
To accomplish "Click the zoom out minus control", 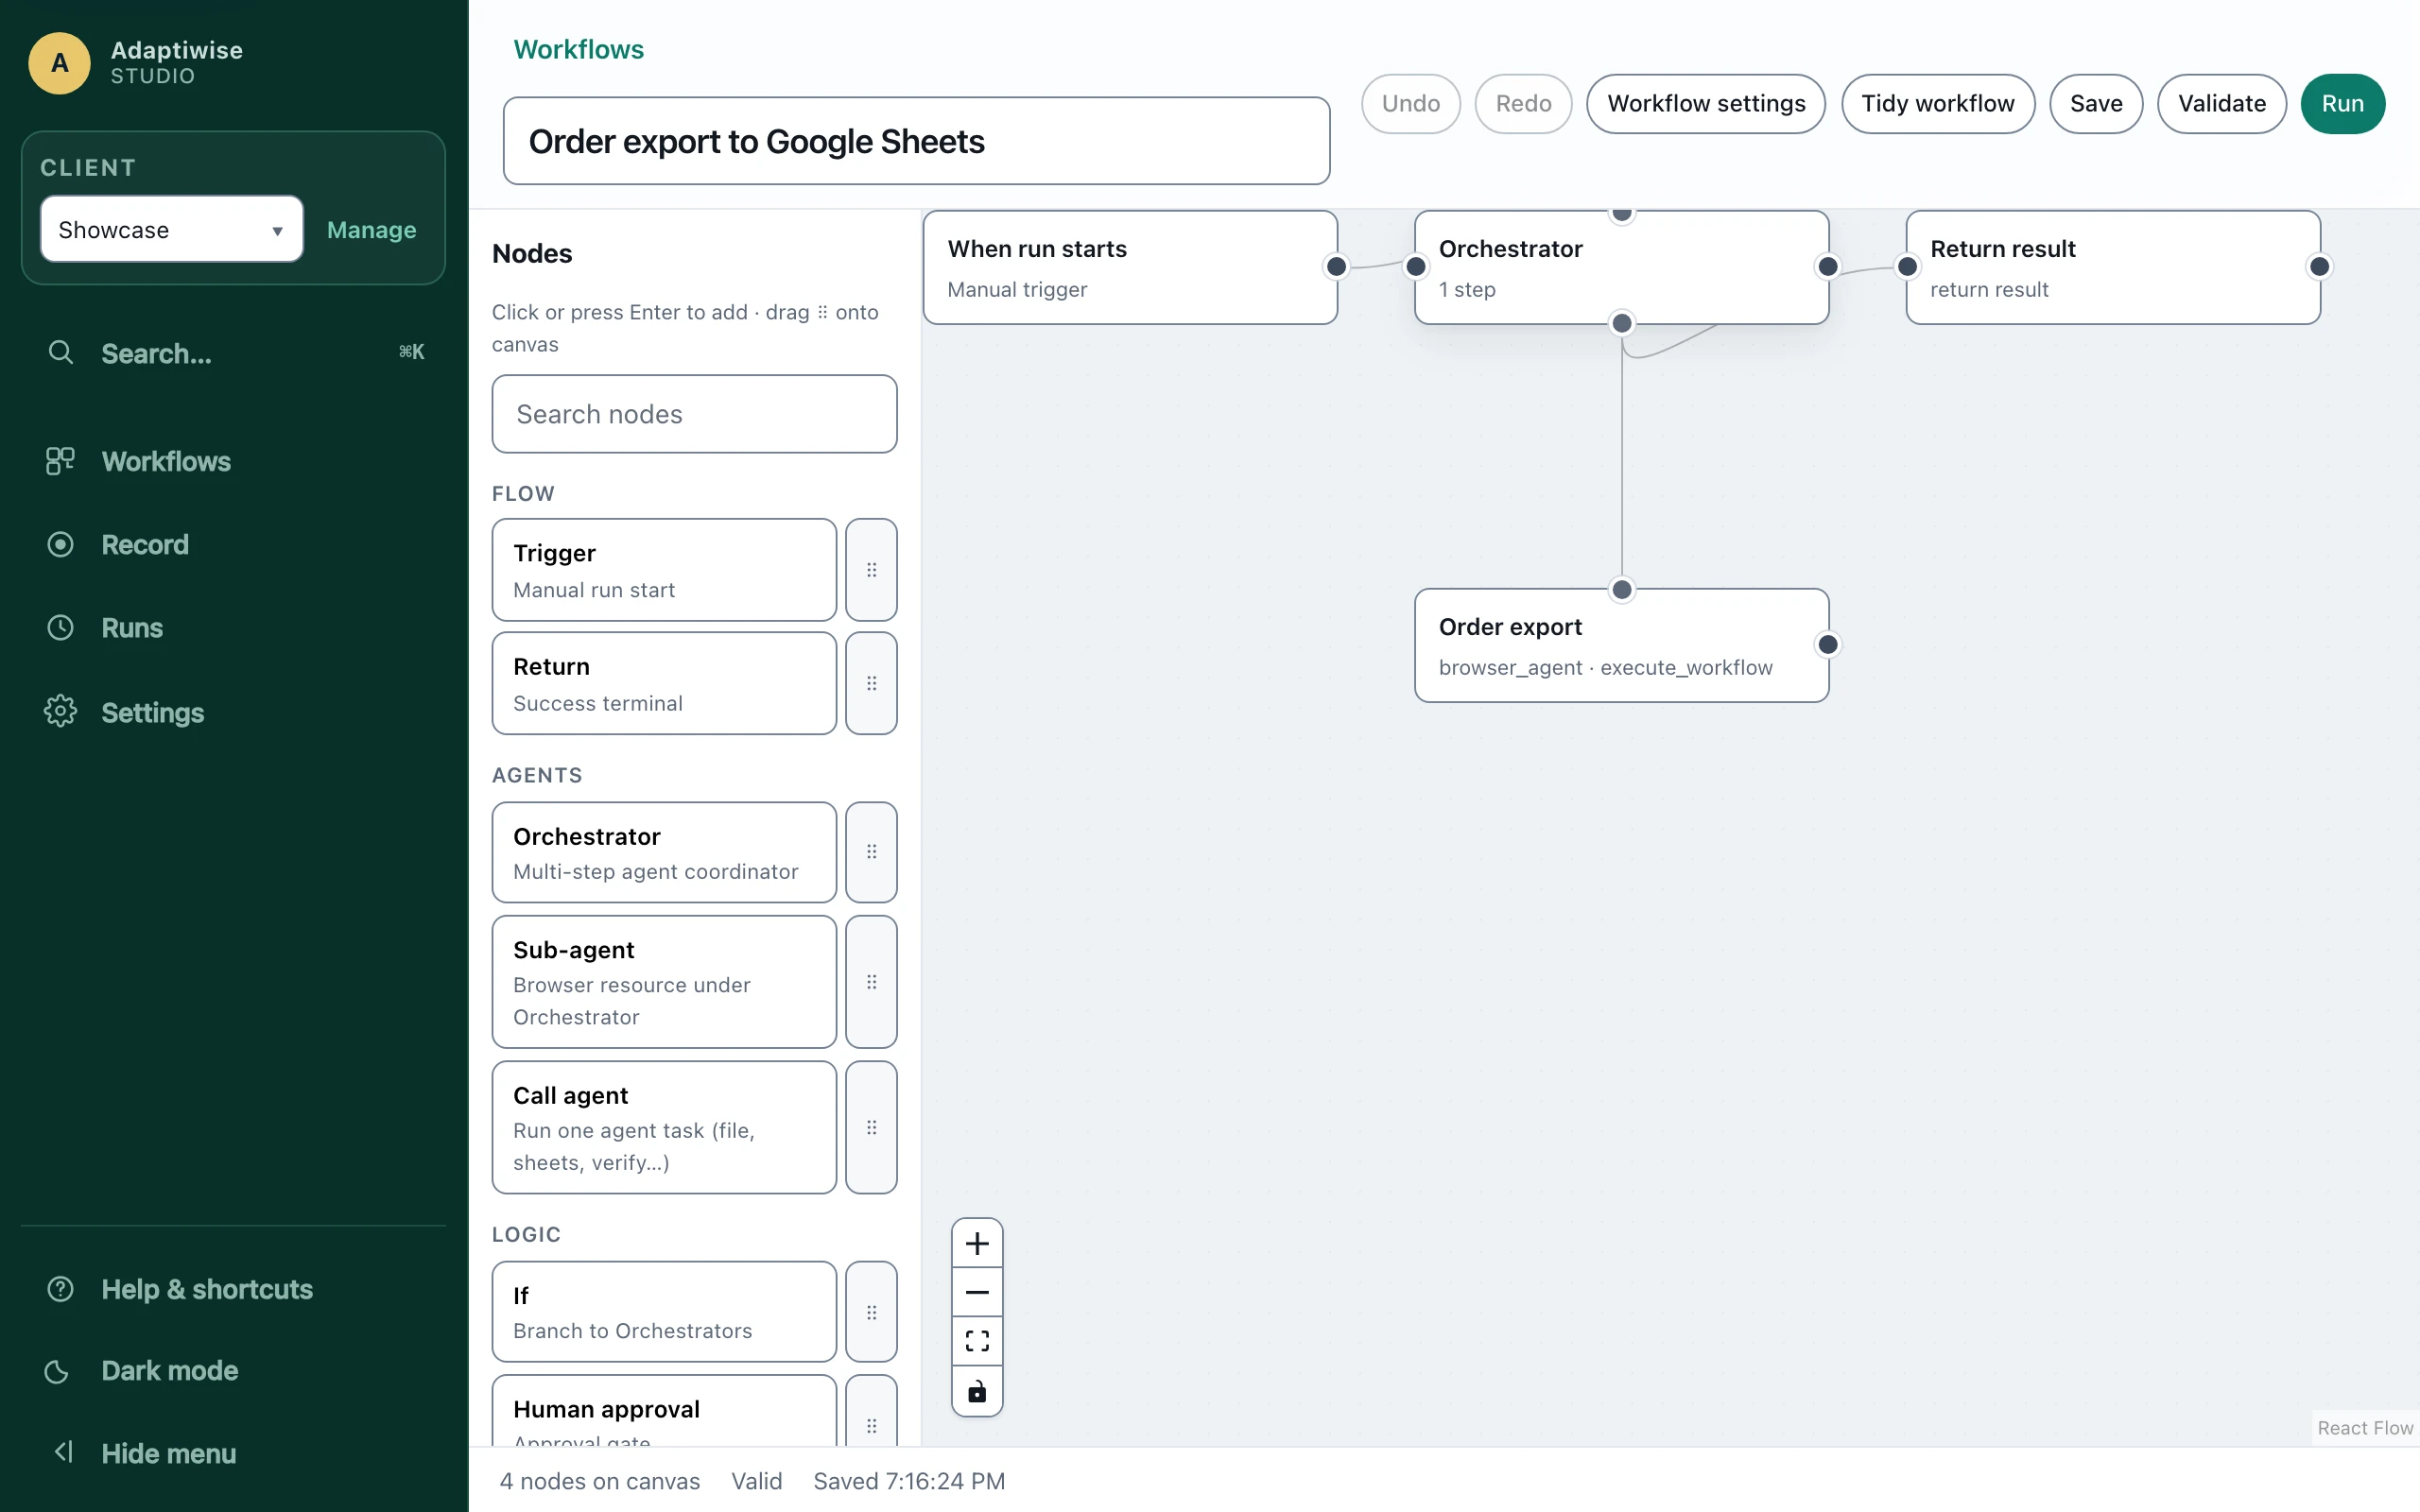I will [x=977, y=1292].
